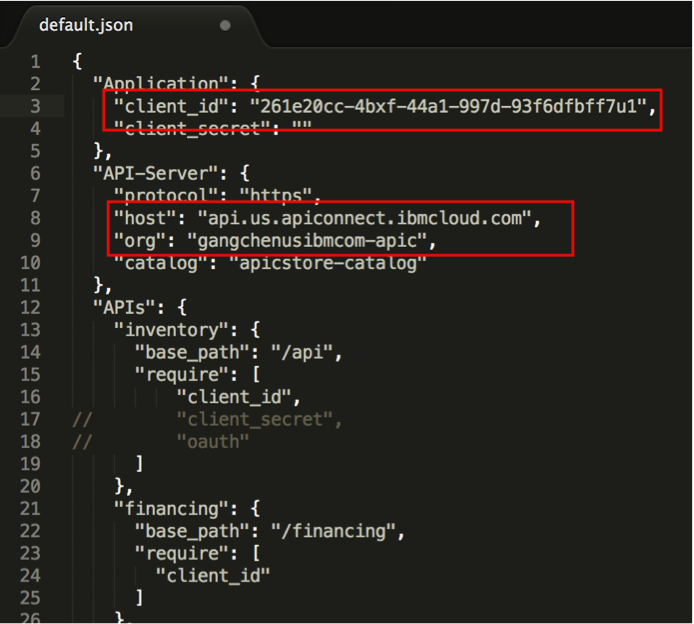Click "client_id" on line 16
The image size is (694, 624).
234,397
